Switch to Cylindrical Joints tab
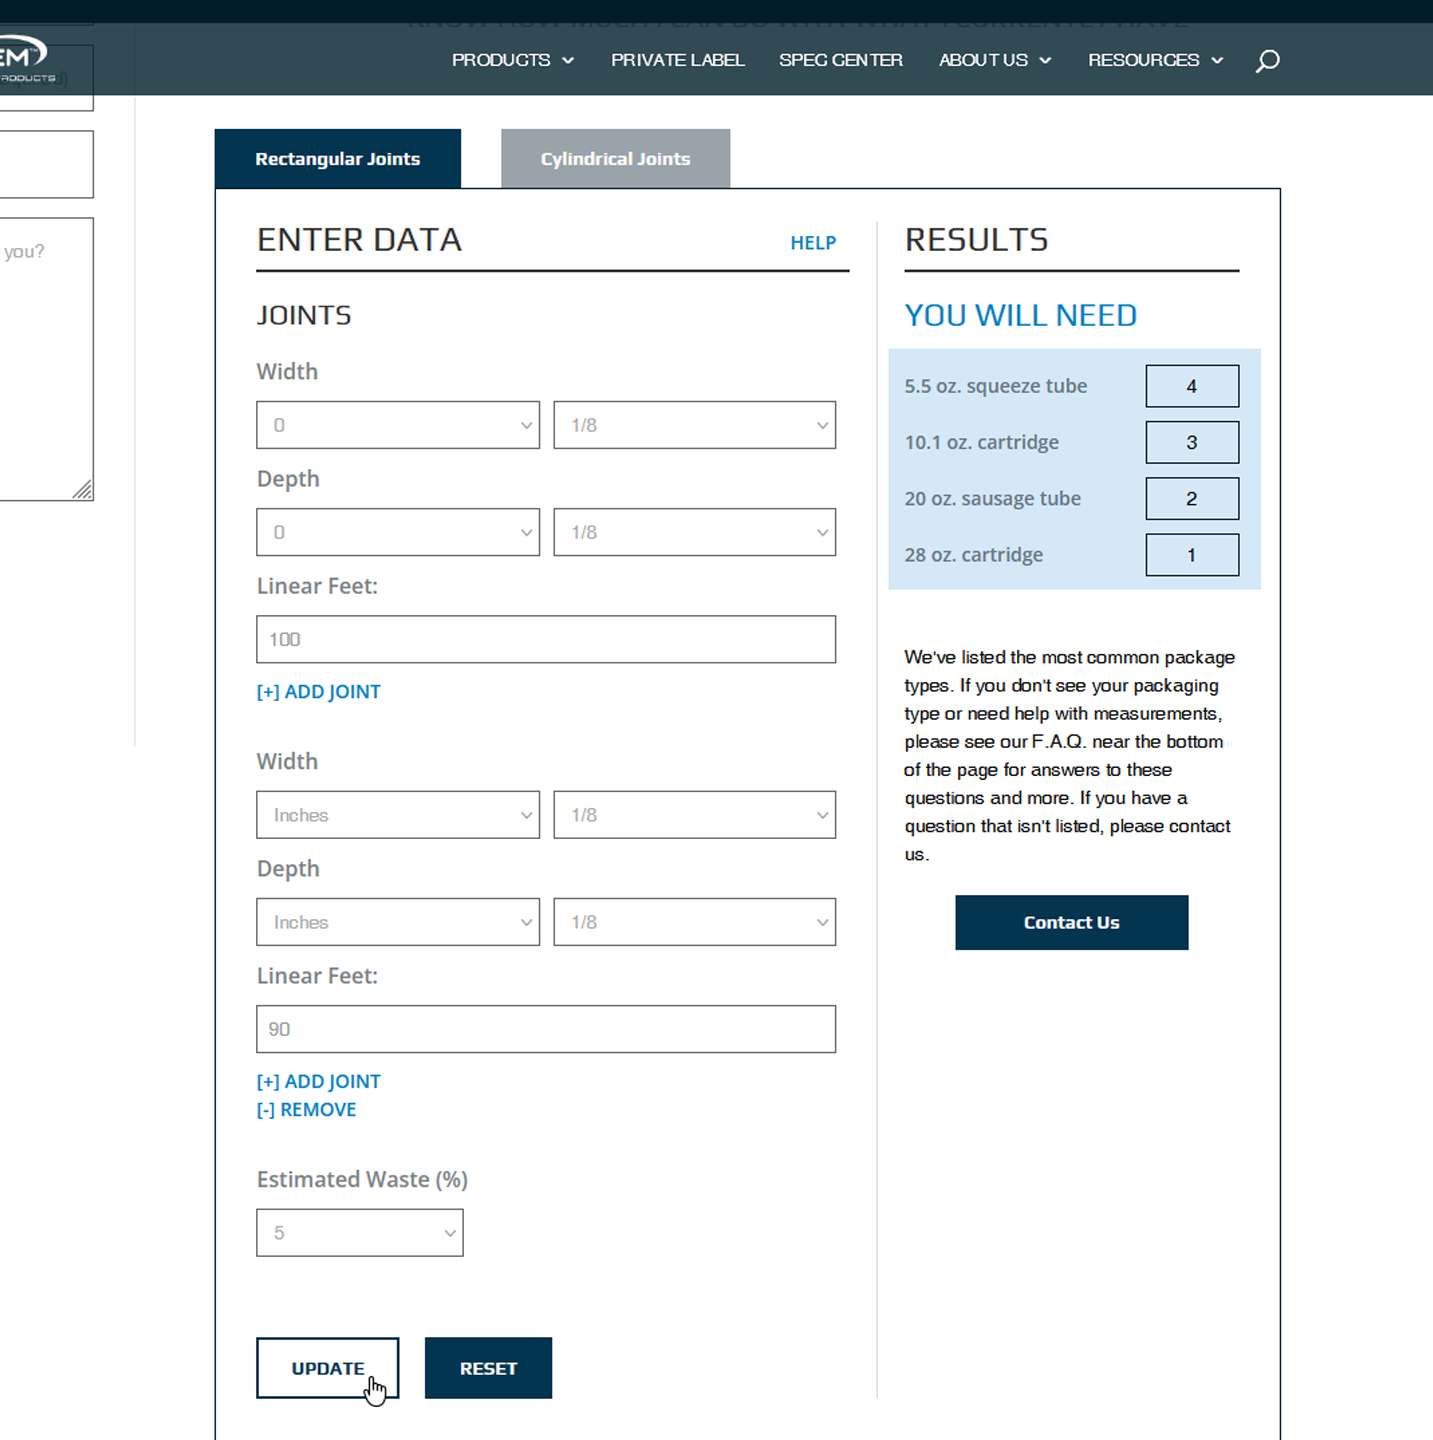Screen dimensions: 1433x1440 click(615, 159)
